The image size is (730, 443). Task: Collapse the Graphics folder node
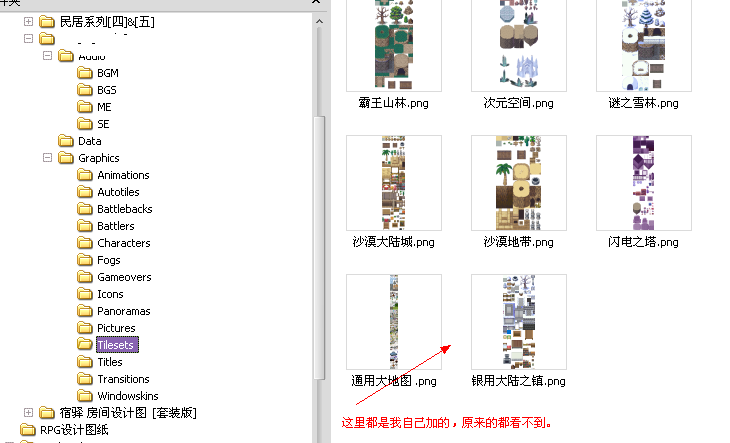(47, 158)
